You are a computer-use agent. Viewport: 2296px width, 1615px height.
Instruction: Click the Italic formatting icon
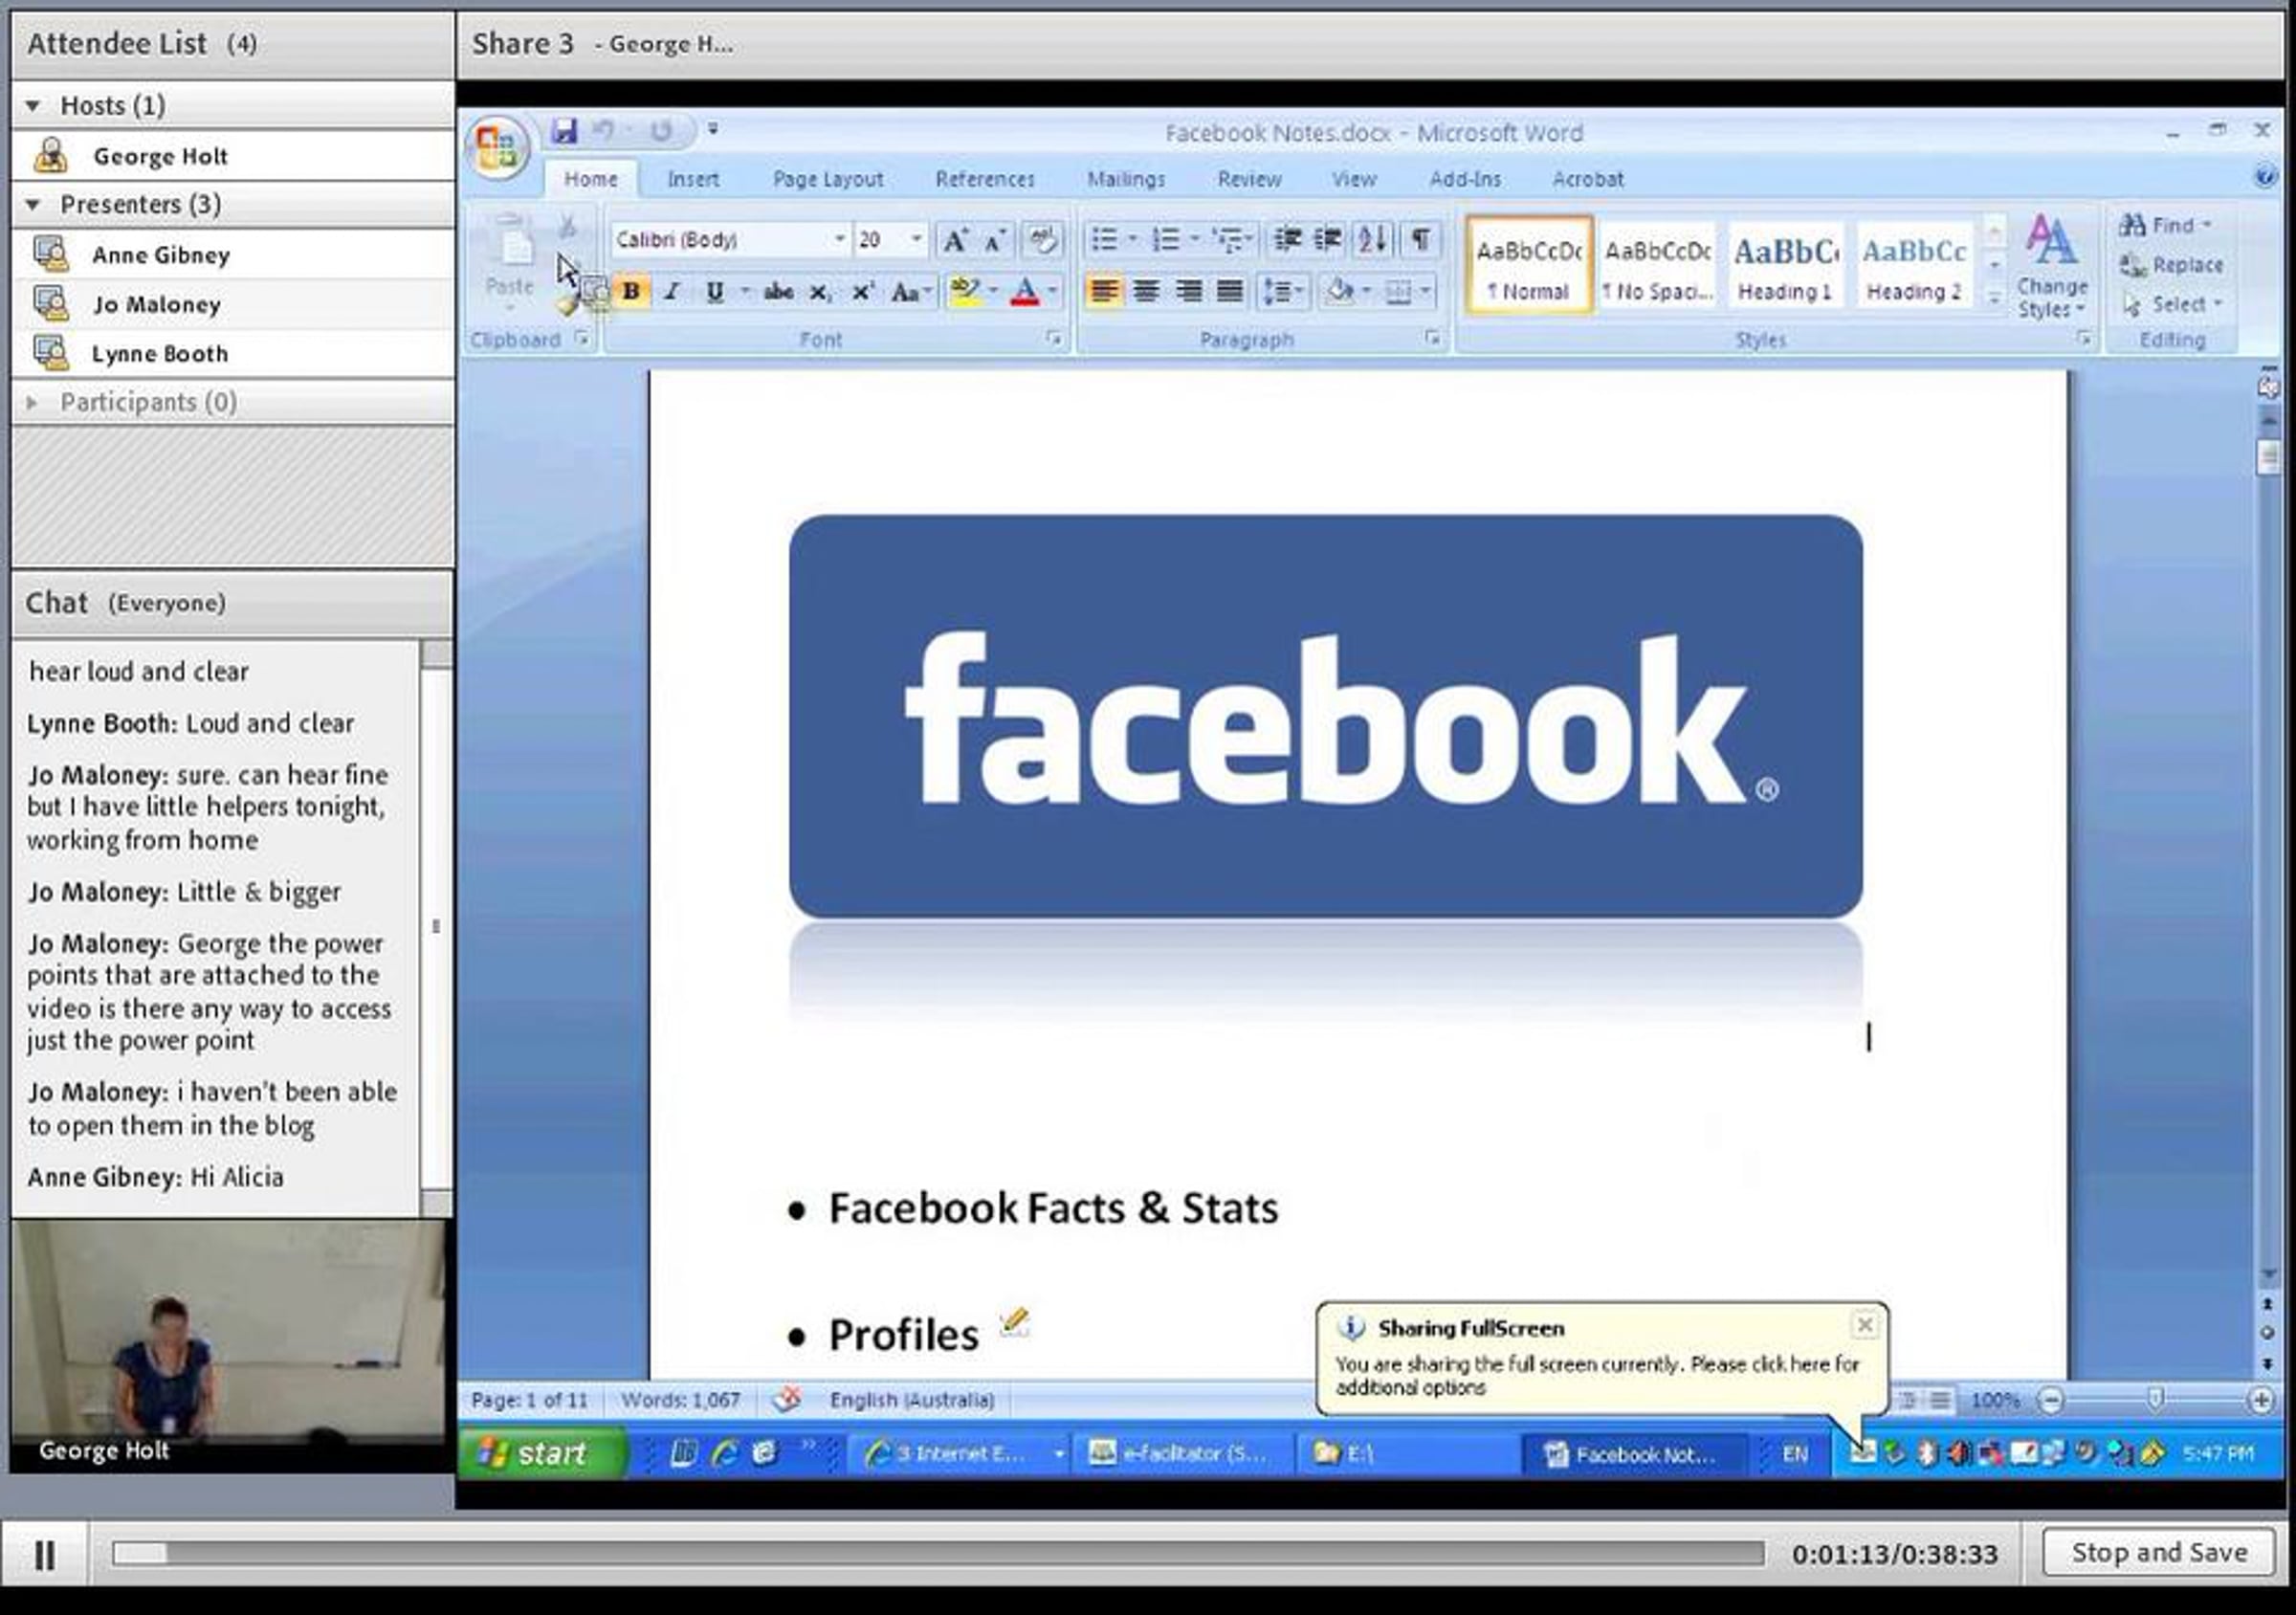(x=672, y=291)
